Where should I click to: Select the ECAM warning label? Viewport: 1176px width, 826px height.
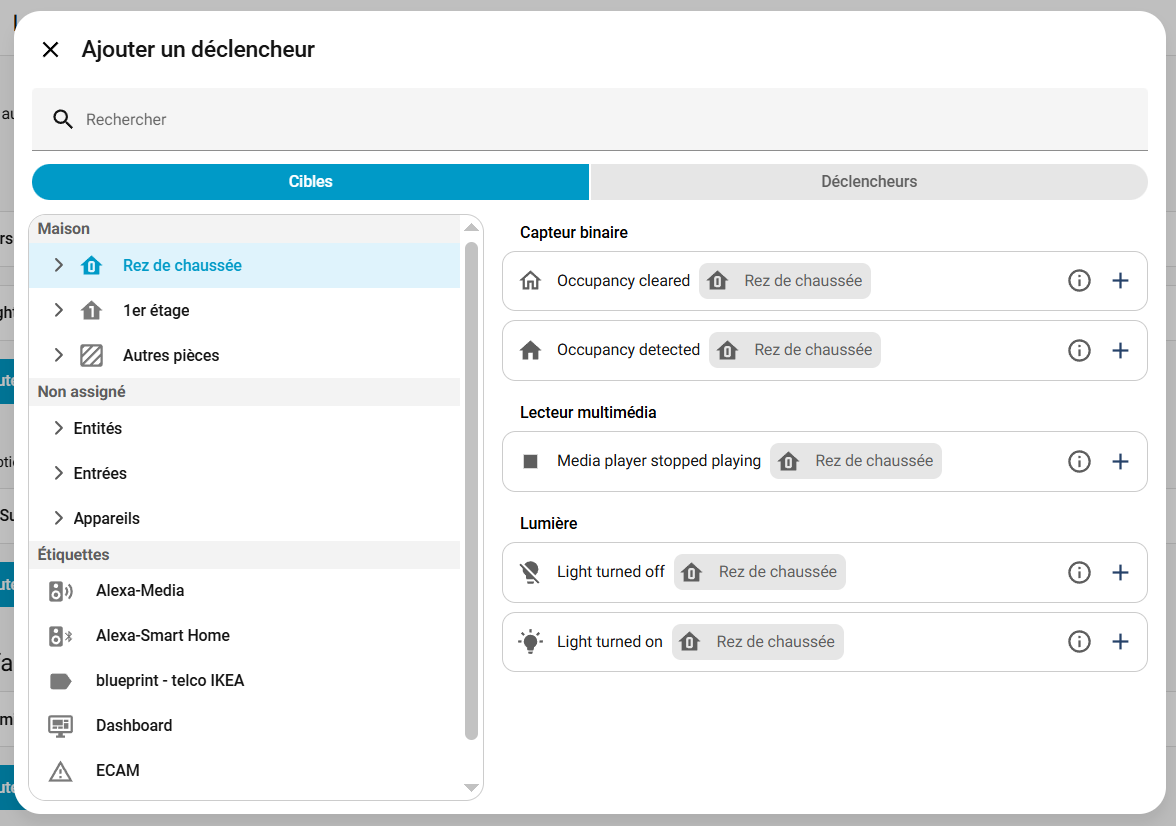pyautogui.click(x=118, y=771)
